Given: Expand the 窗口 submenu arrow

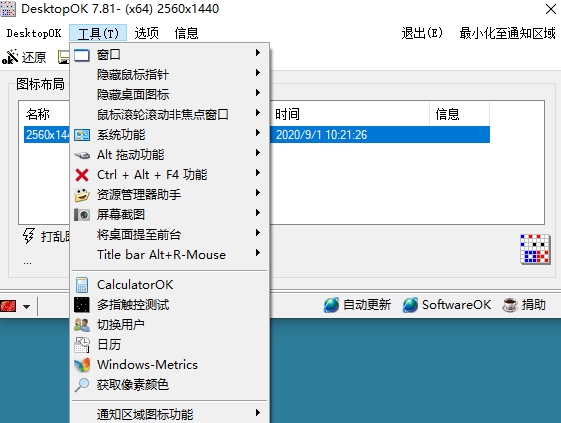Looking at the screenshot, I should [x=258, y=53].
